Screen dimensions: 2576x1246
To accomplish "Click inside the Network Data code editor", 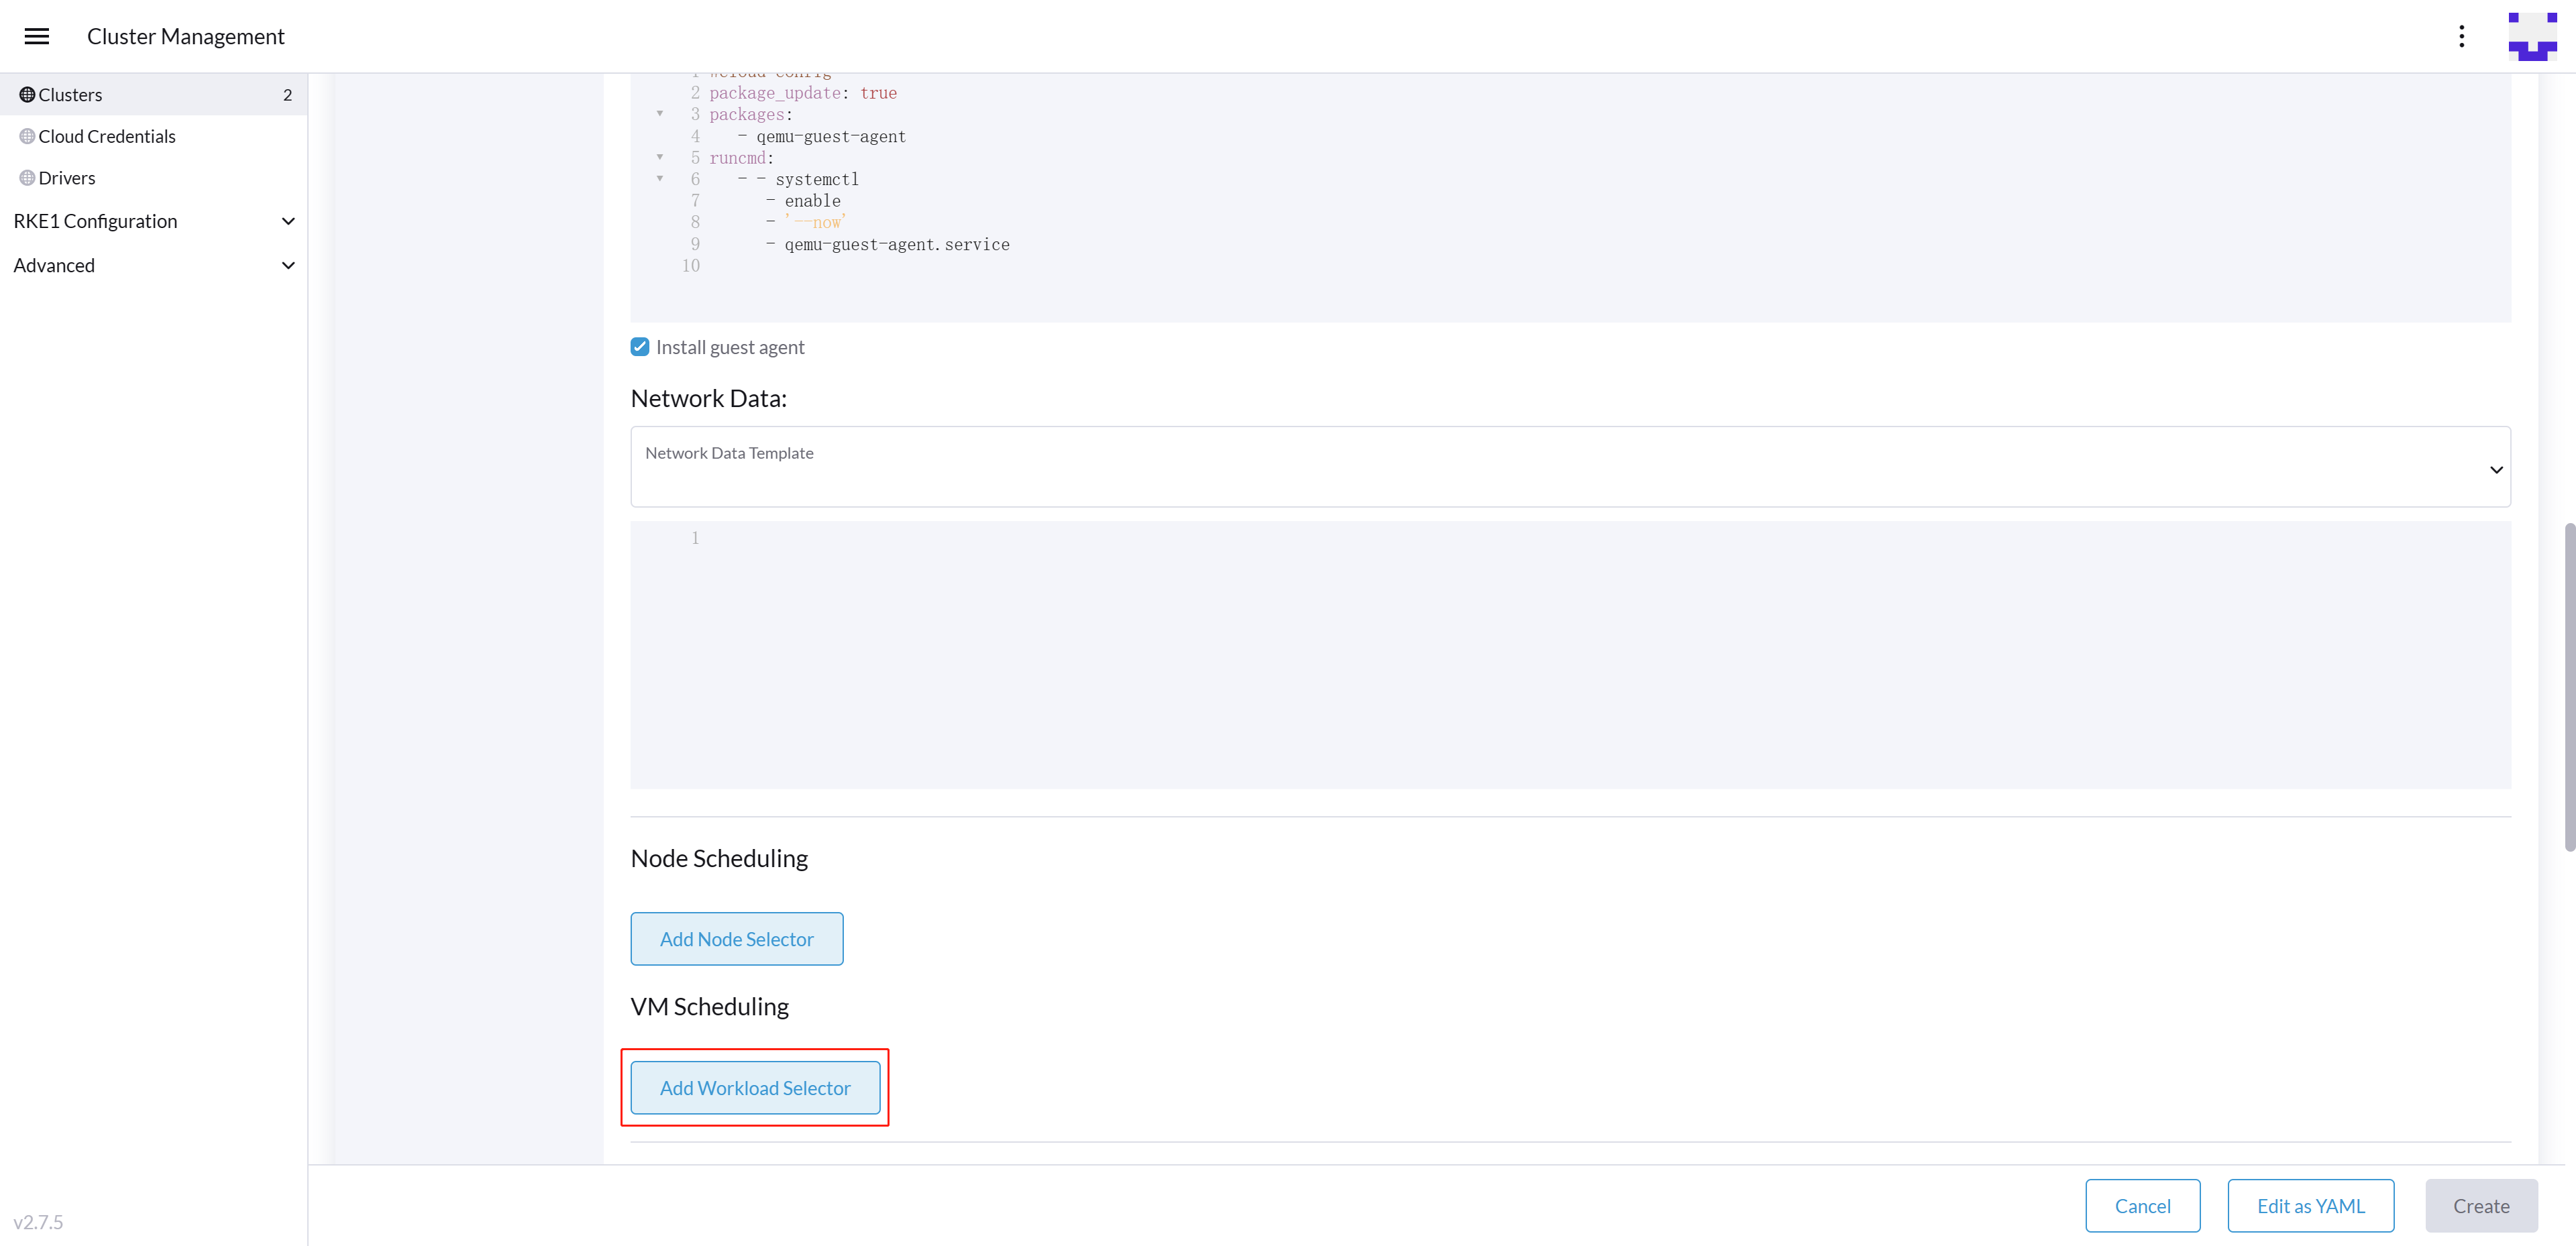I will pyautogui.click(x=1500, y=650).
